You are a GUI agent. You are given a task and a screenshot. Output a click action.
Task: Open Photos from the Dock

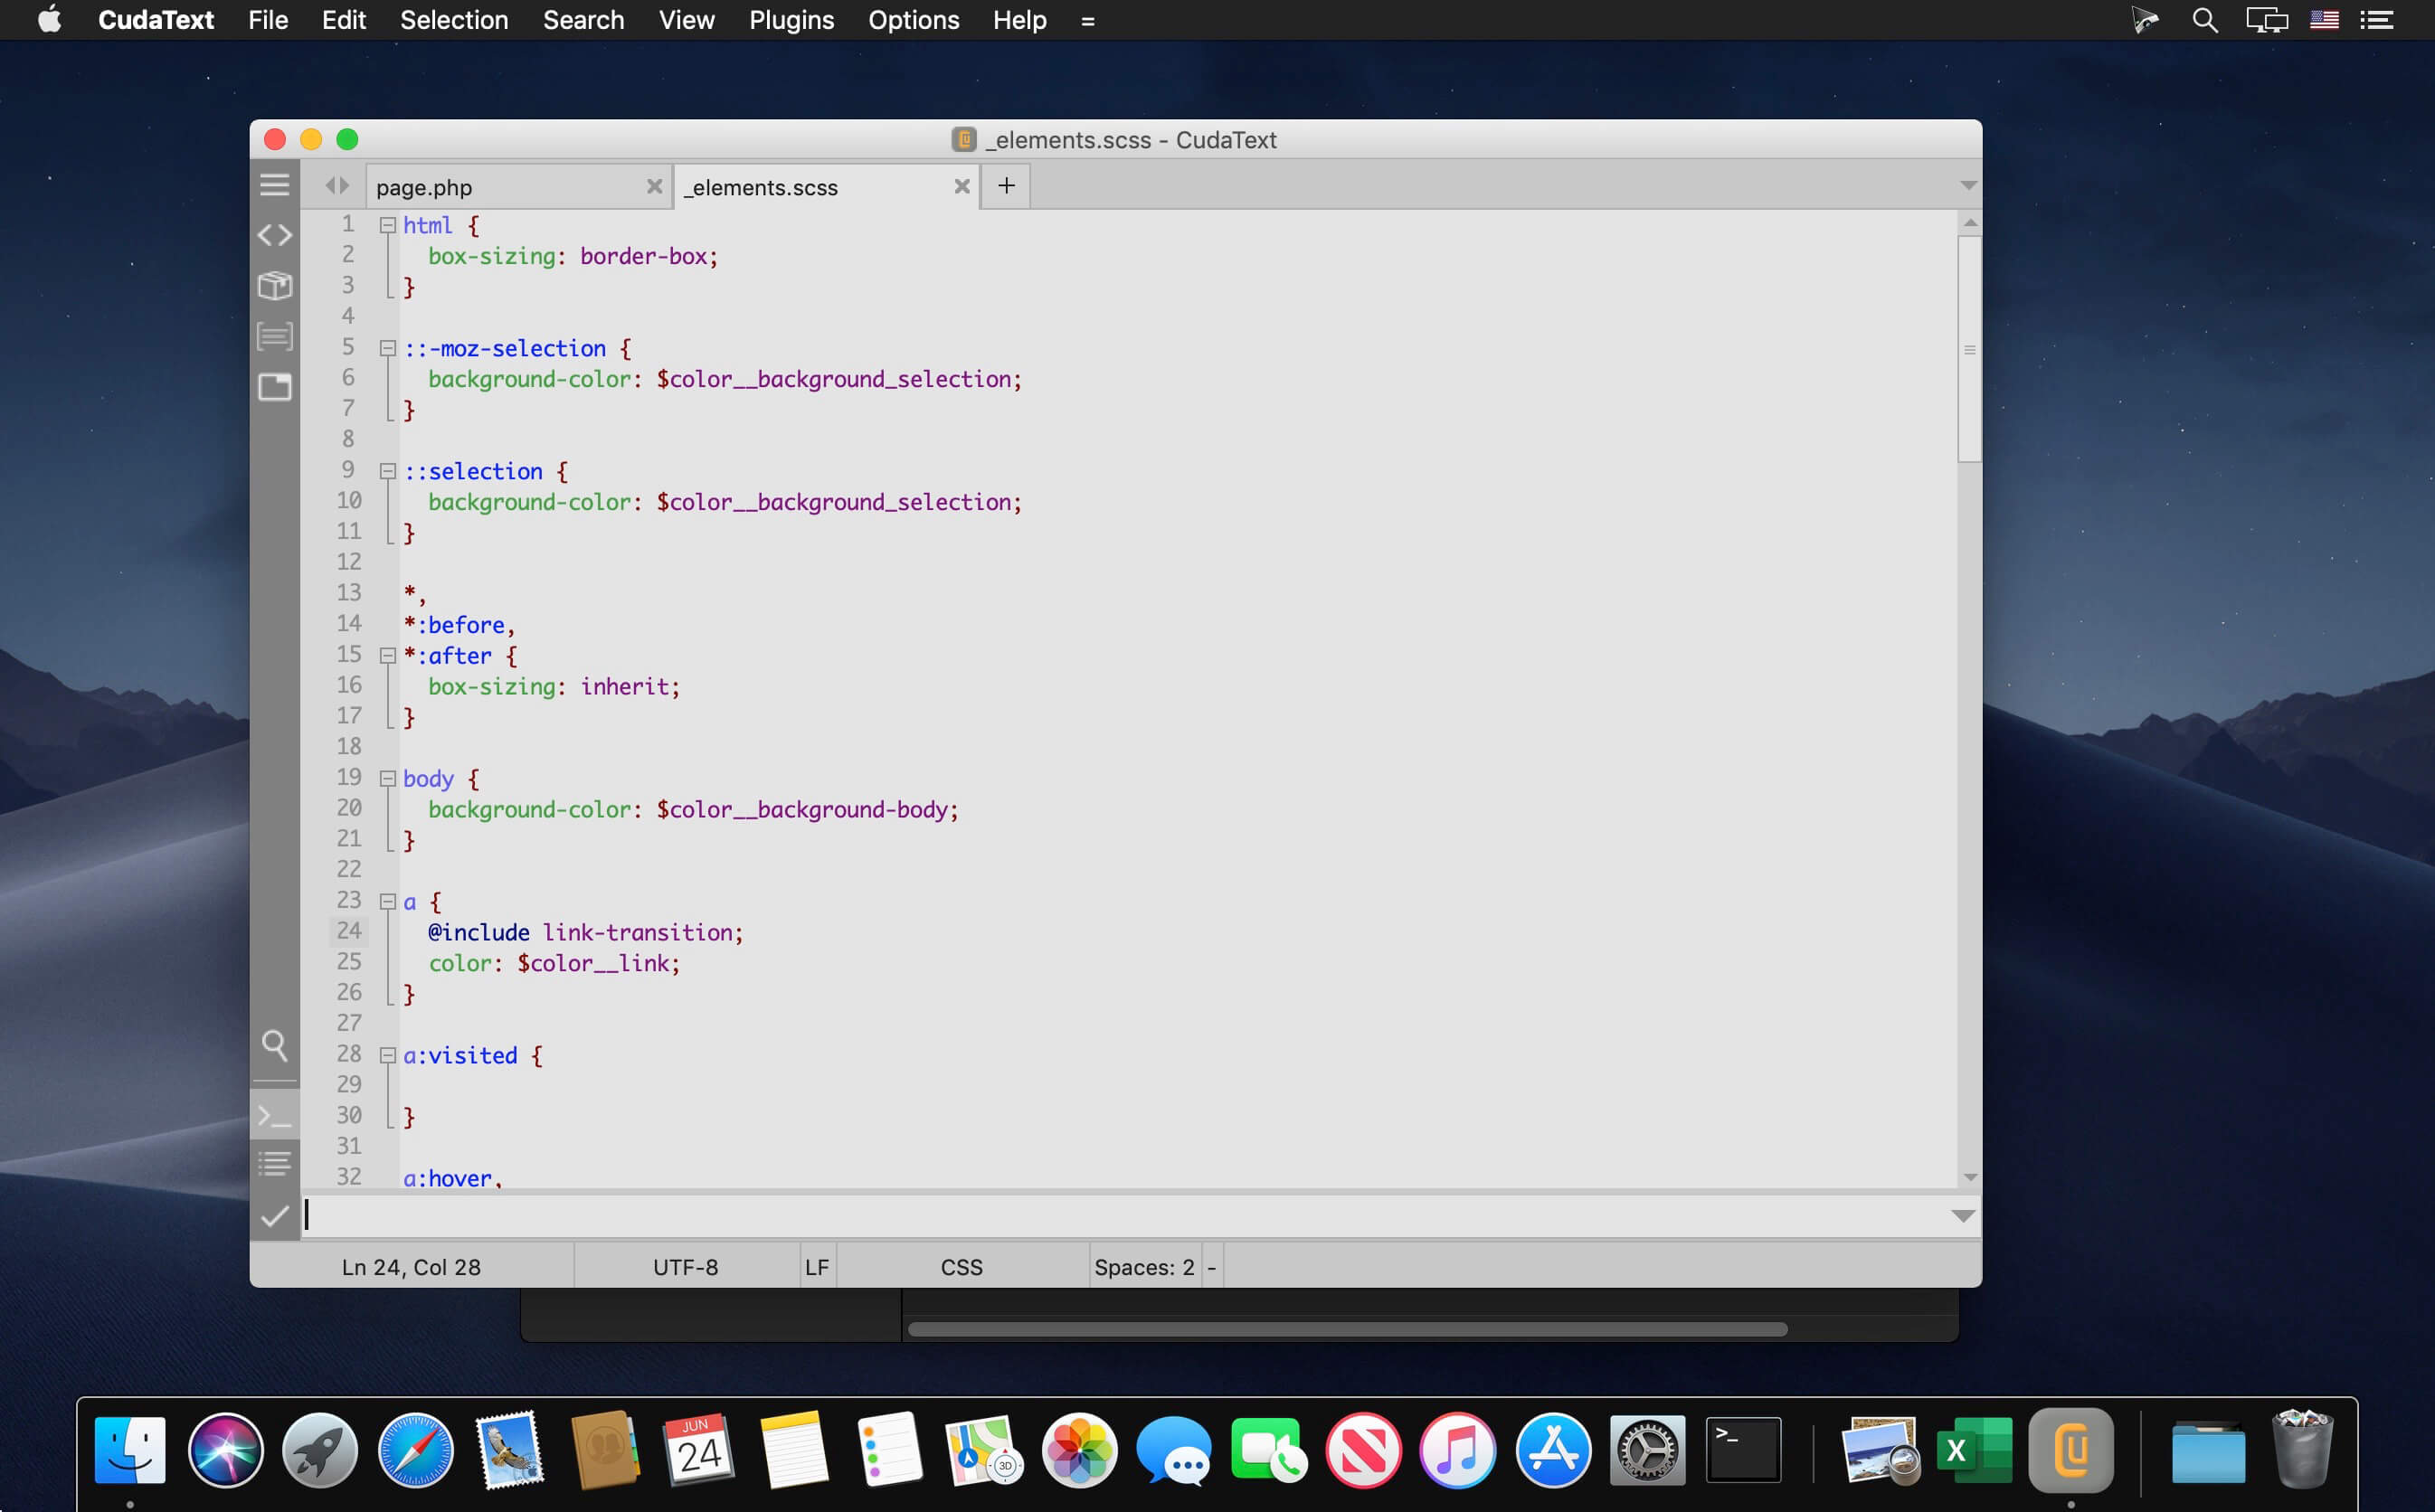click(1079, 1451)
